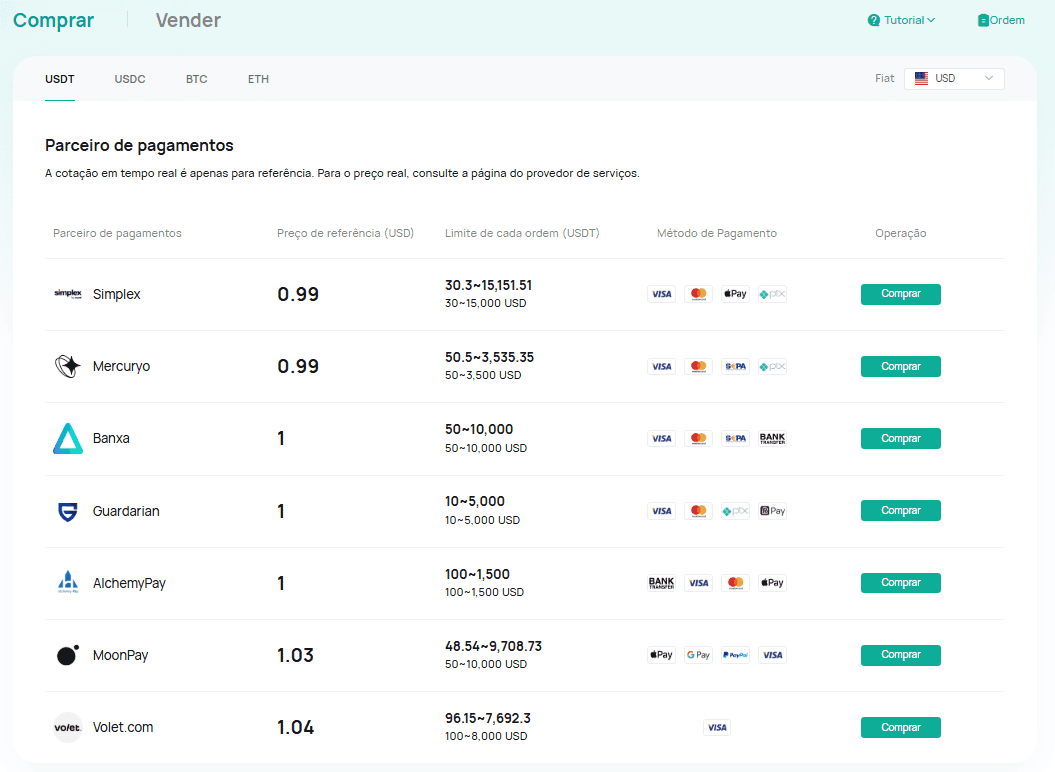
Task: Select the USDT coin tab
Action: point(60,79)
